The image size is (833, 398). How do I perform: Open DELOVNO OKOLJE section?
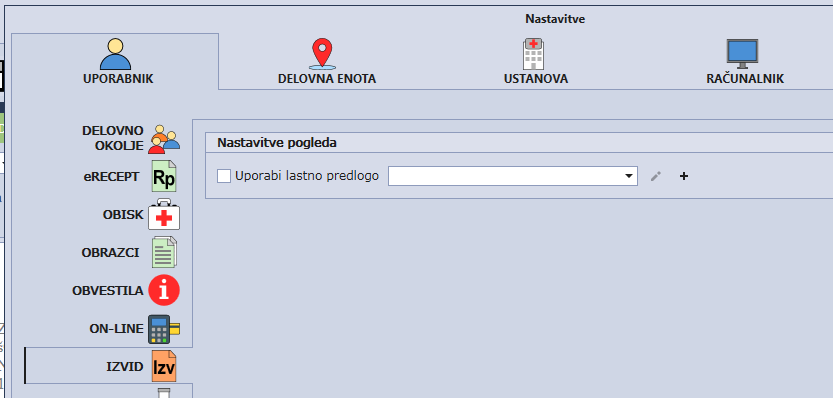pyautogui.click(x=113, y=138)
